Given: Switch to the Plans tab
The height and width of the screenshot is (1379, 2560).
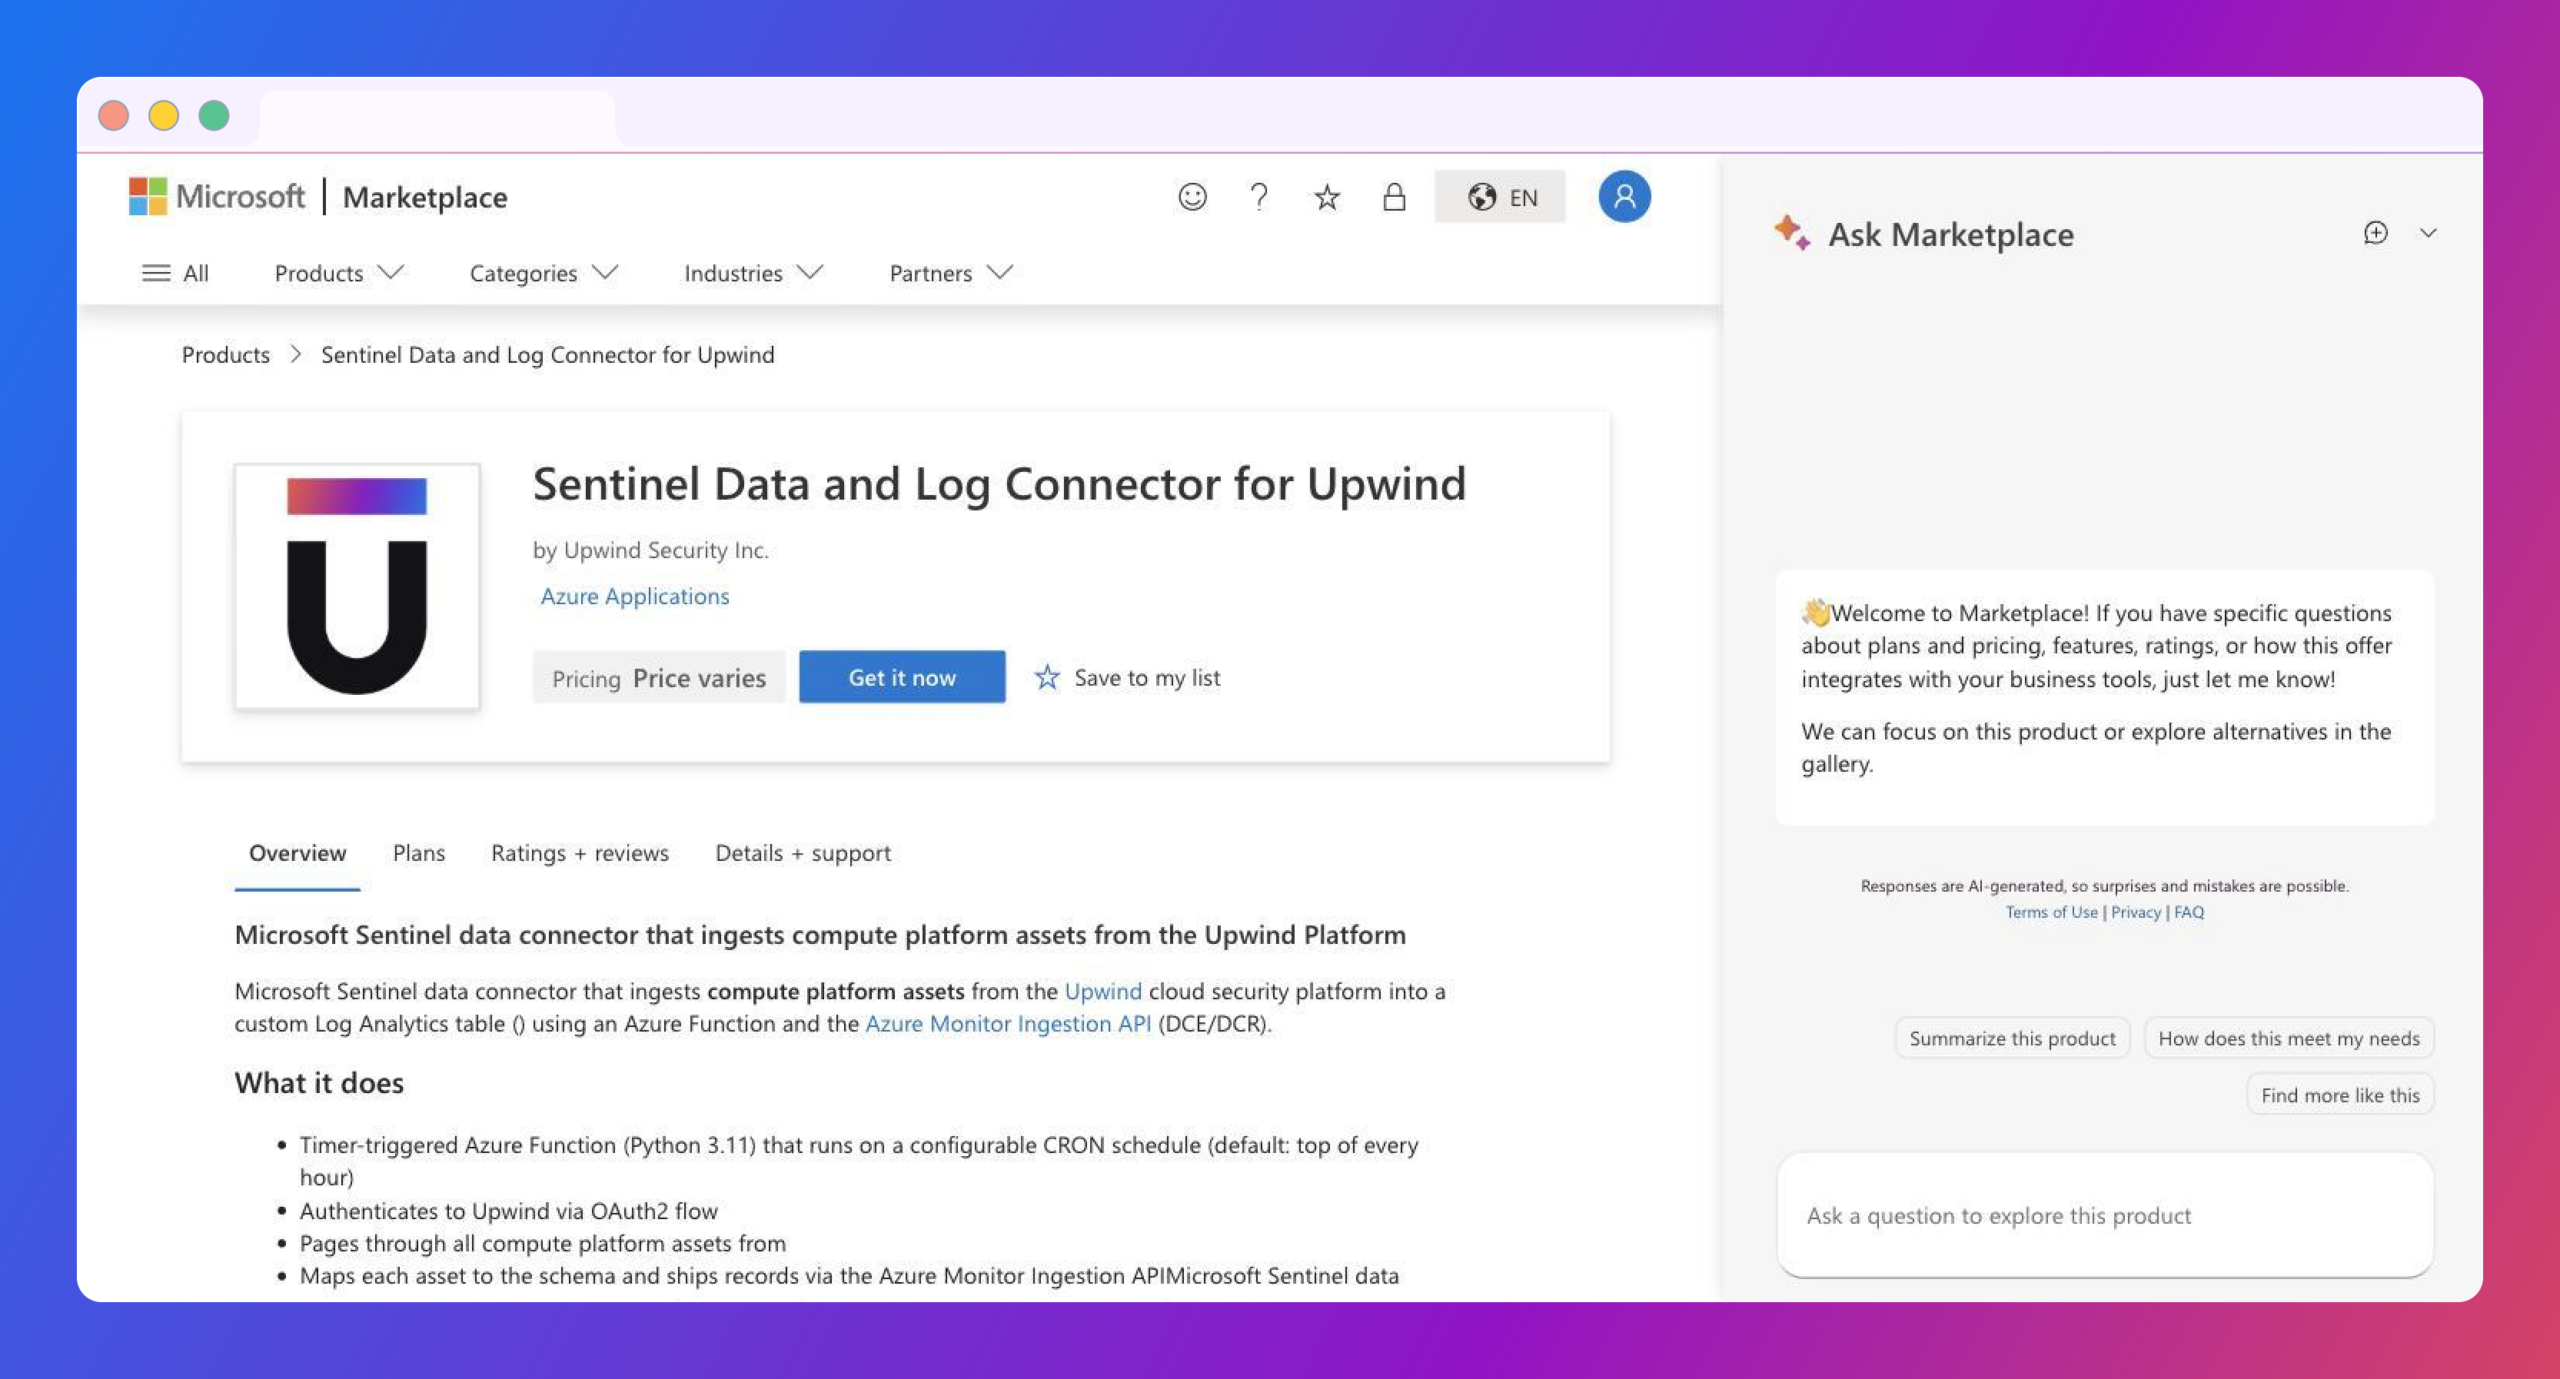Looking at the screenshot, I should coord(419,853).
